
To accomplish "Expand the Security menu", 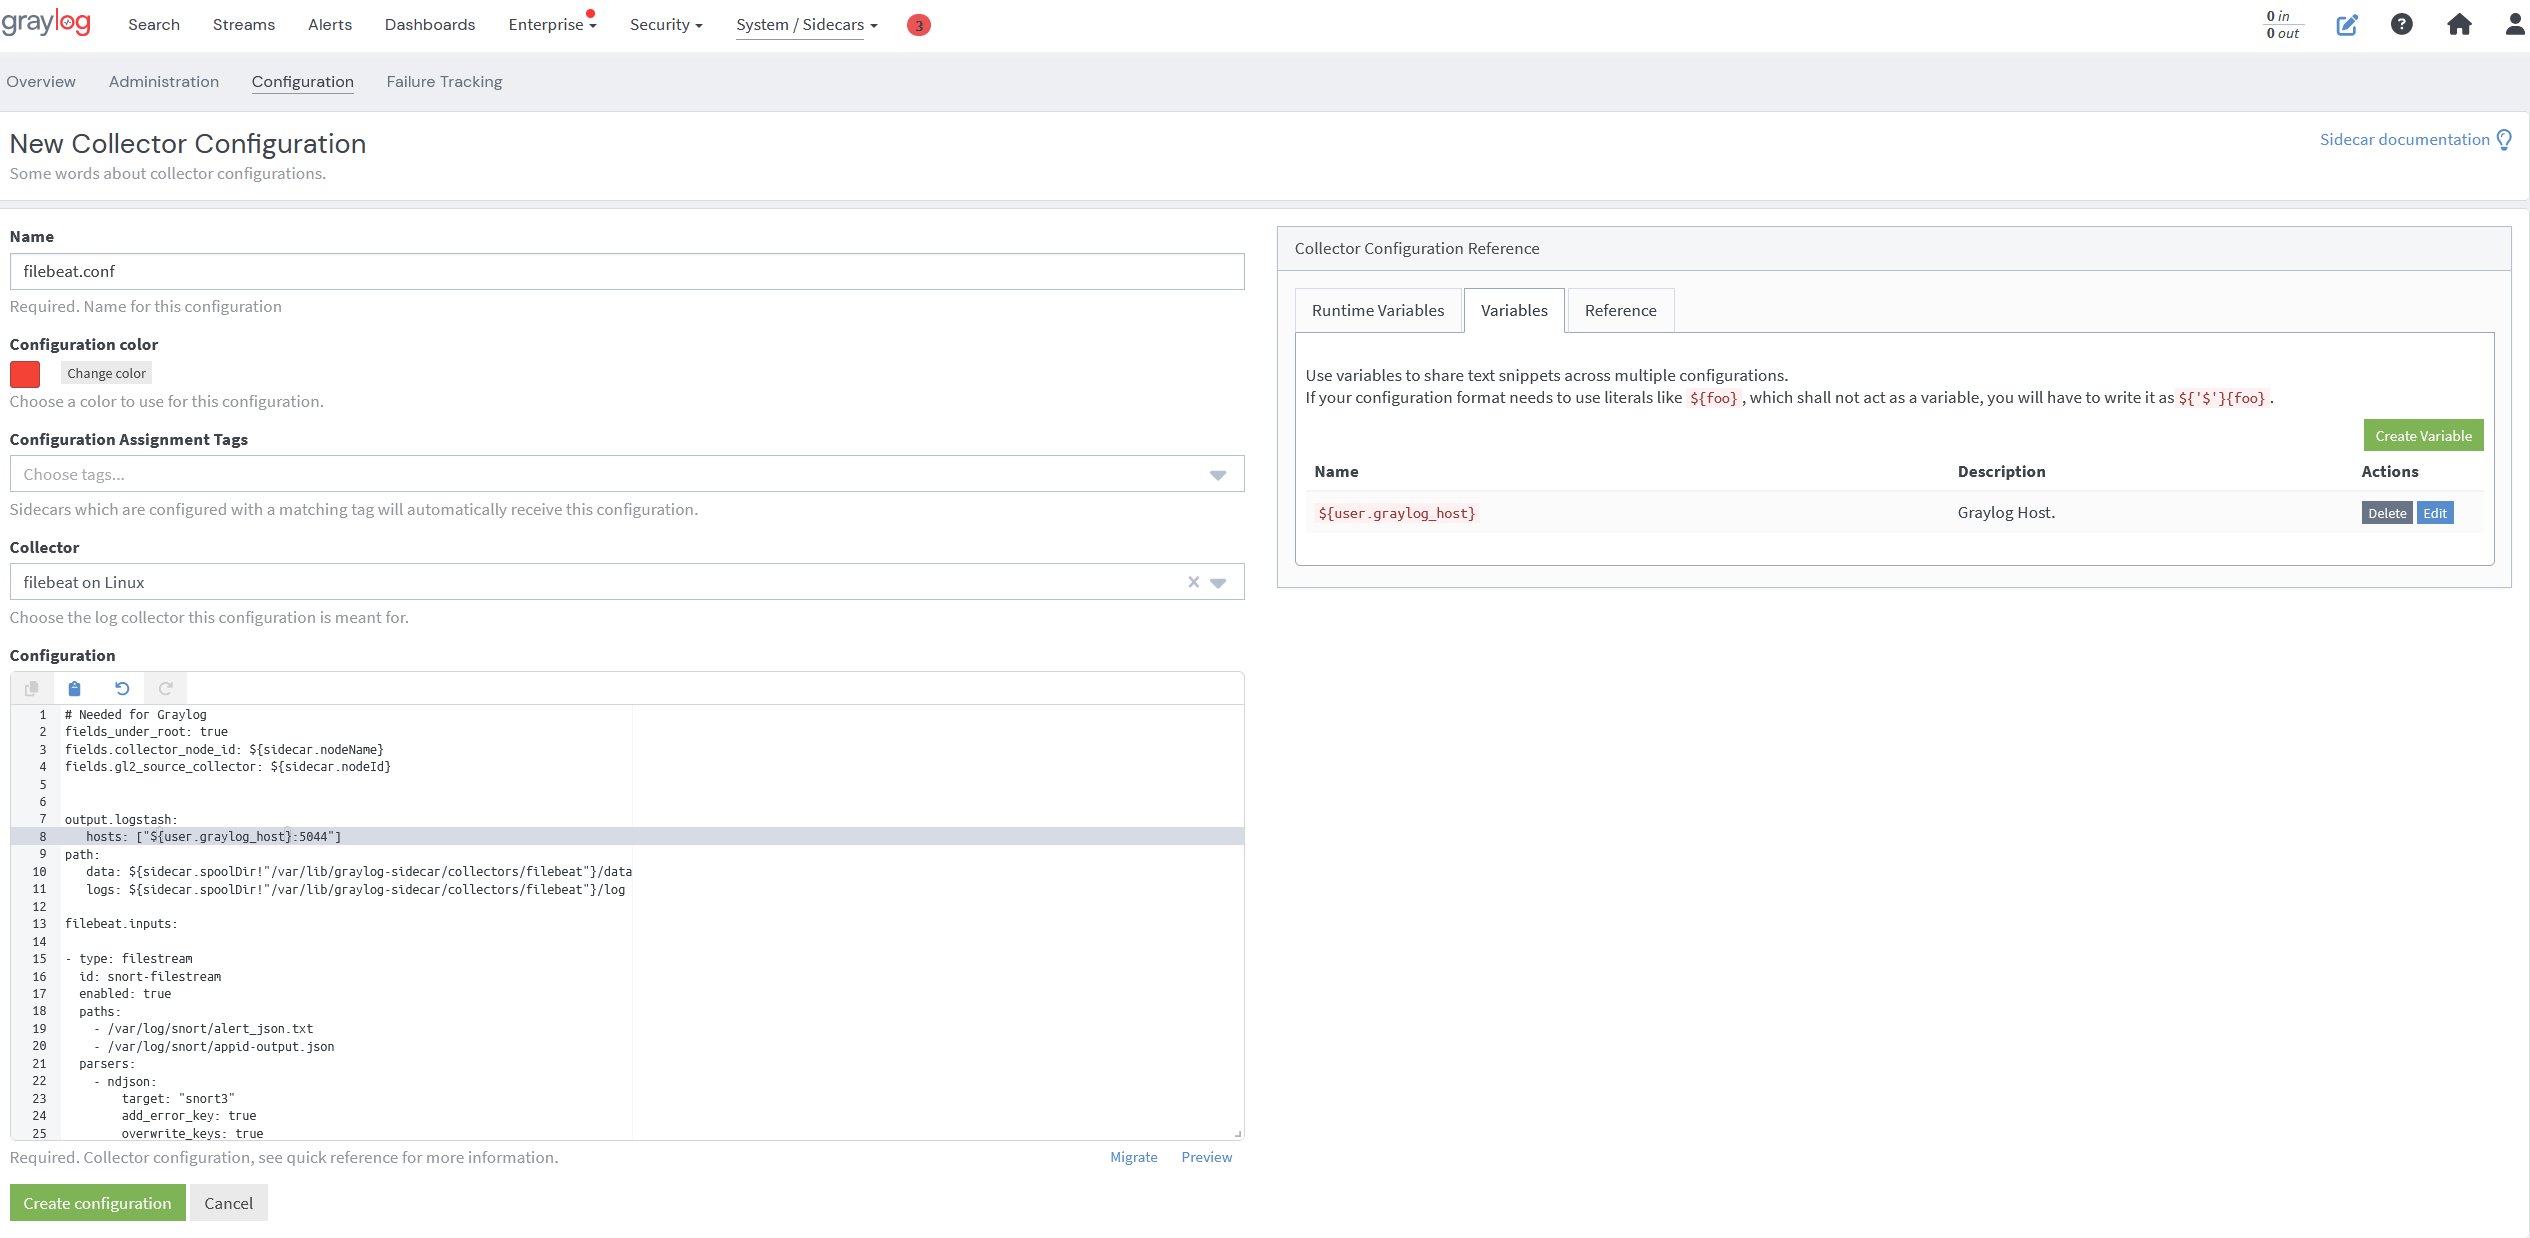I will 666,25.
